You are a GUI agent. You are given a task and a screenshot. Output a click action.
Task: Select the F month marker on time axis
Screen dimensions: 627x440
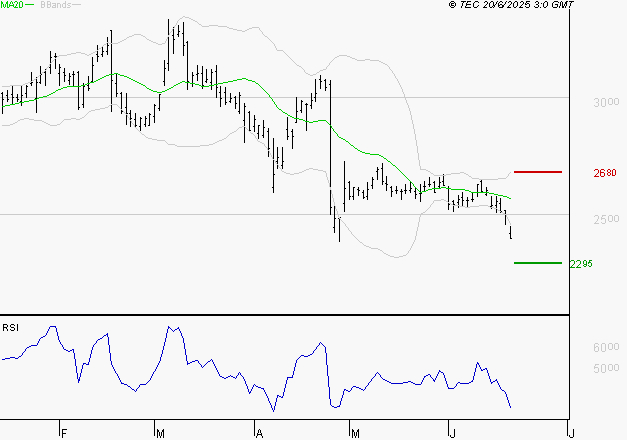pos(63,433)
